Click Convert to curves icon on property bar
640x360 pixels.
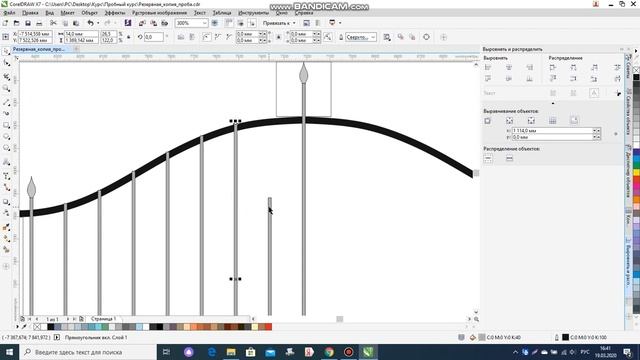click(426, 37)
